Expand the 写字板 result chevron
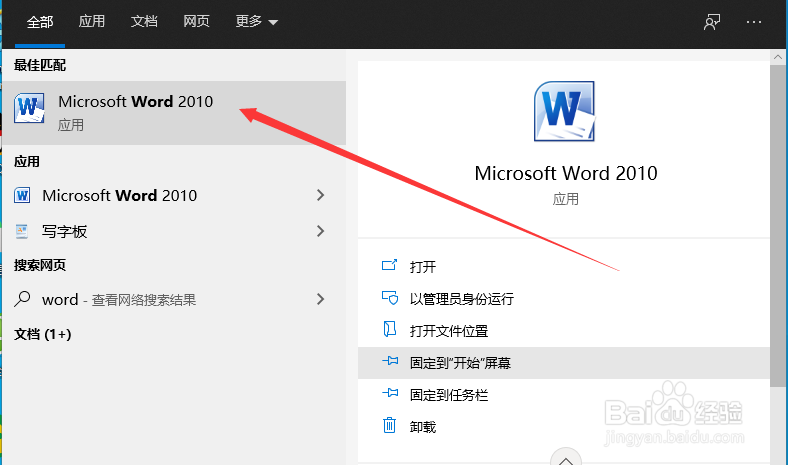788x465 pixels. tap(321, 231)
